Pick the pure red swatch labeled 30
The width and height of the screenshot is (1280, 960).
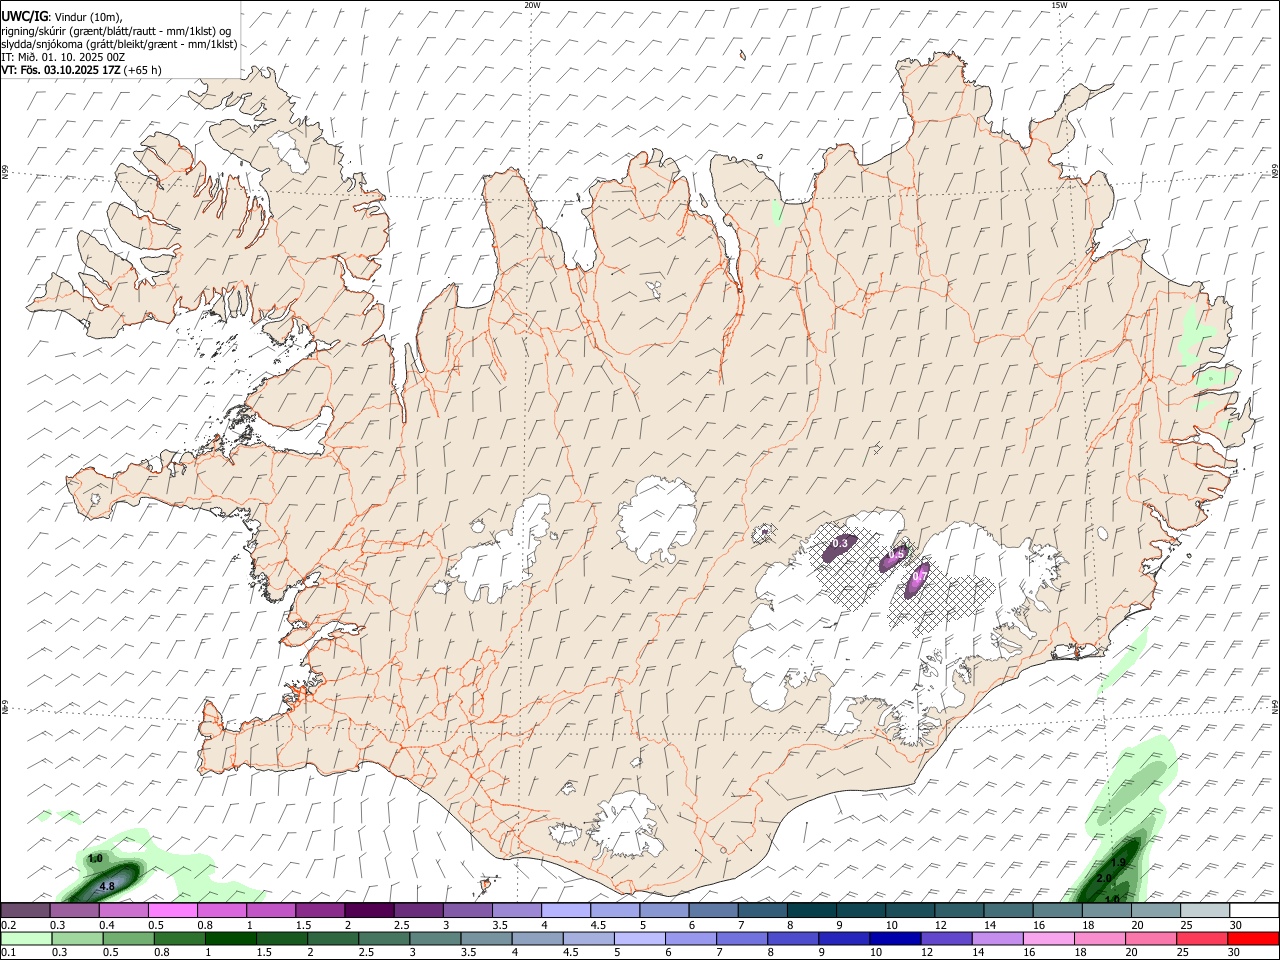pyautogui.click(x=1251, y=939)
